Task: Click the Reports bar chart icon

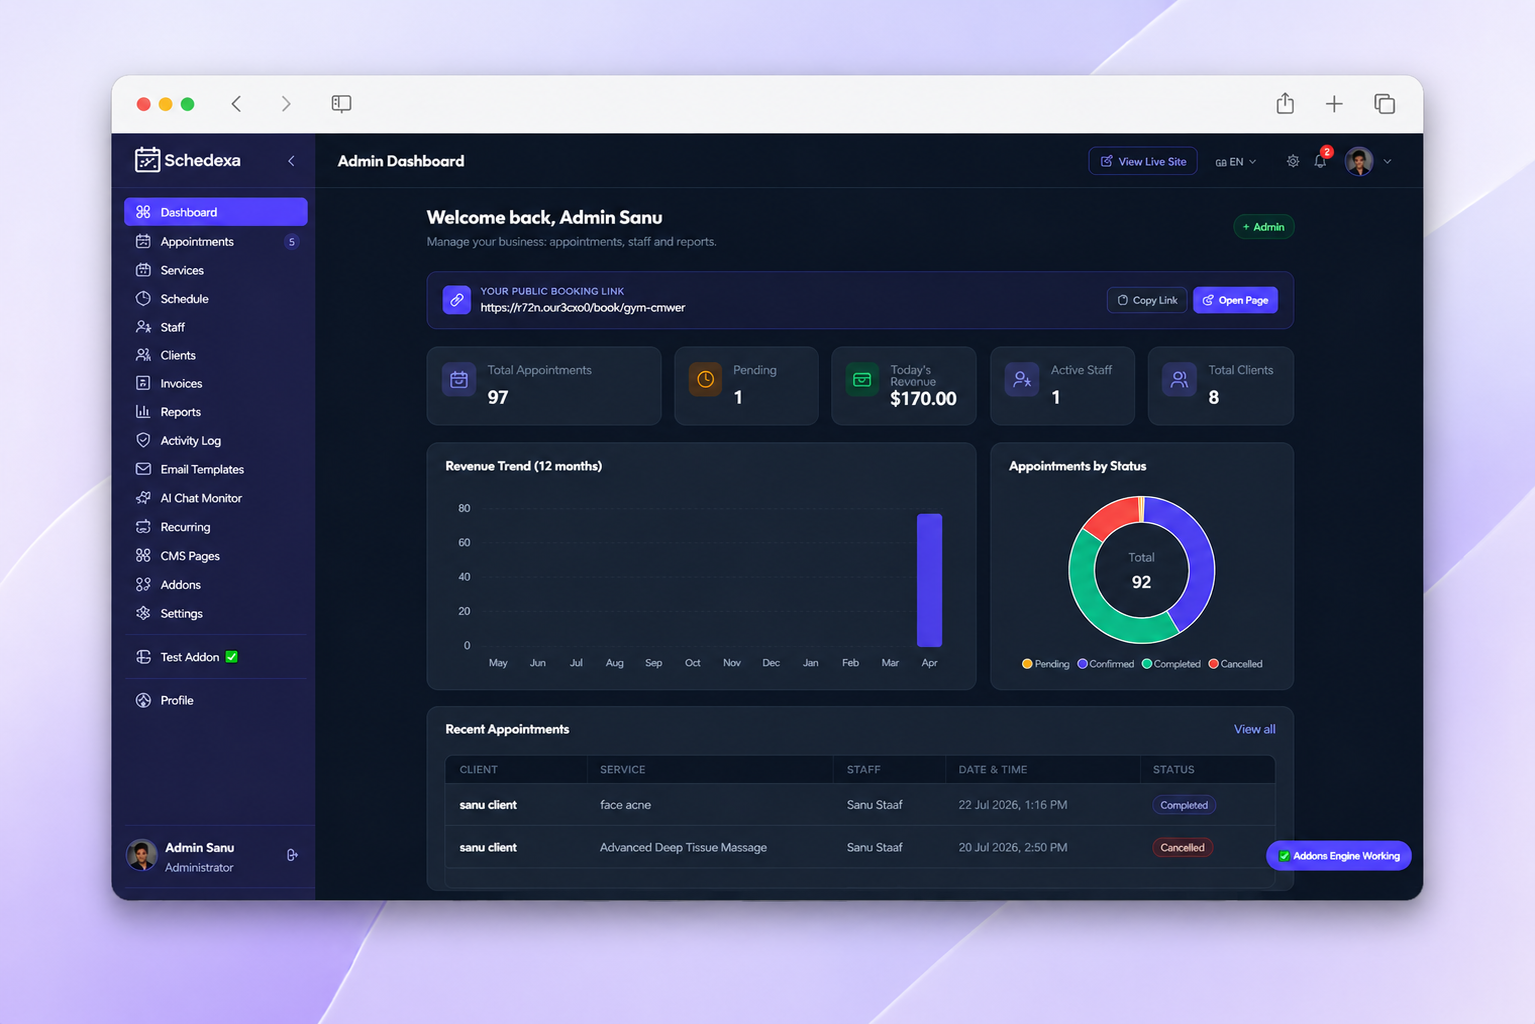Action: (143, 411)
